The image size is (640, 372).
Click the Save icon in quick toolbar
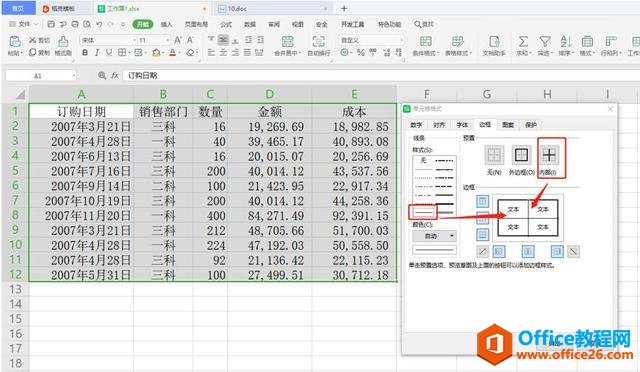tap(51, 25)
